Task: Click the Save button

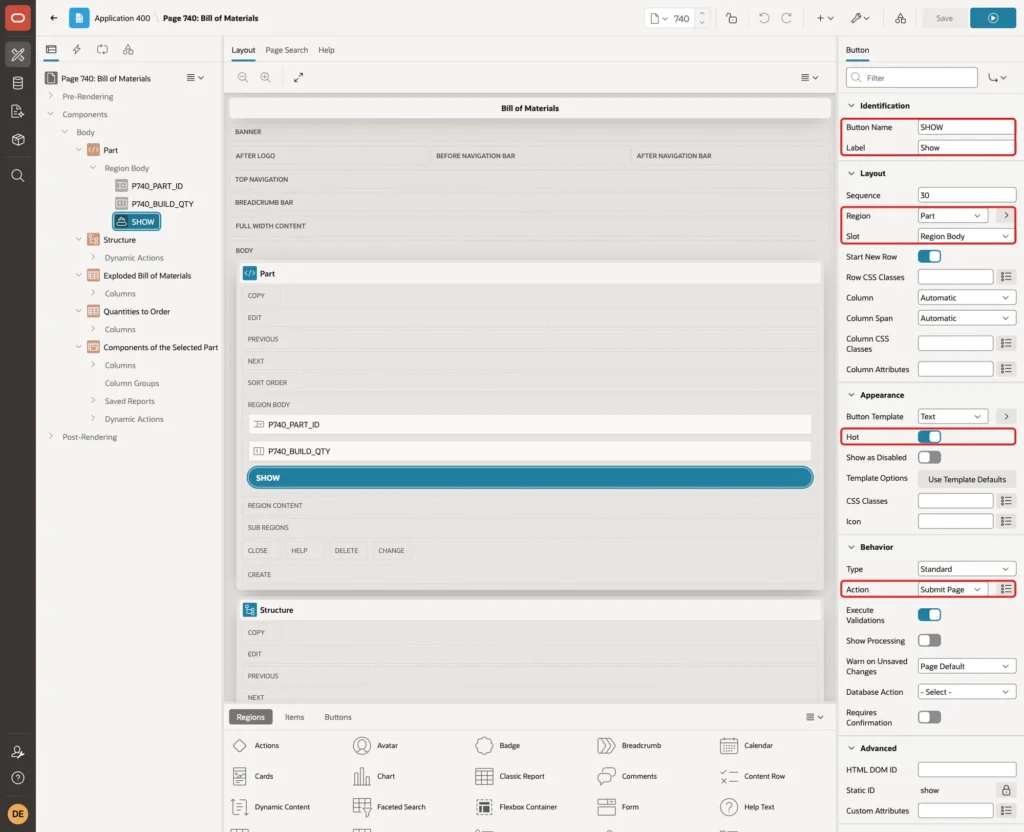Action: coord(944,18)
